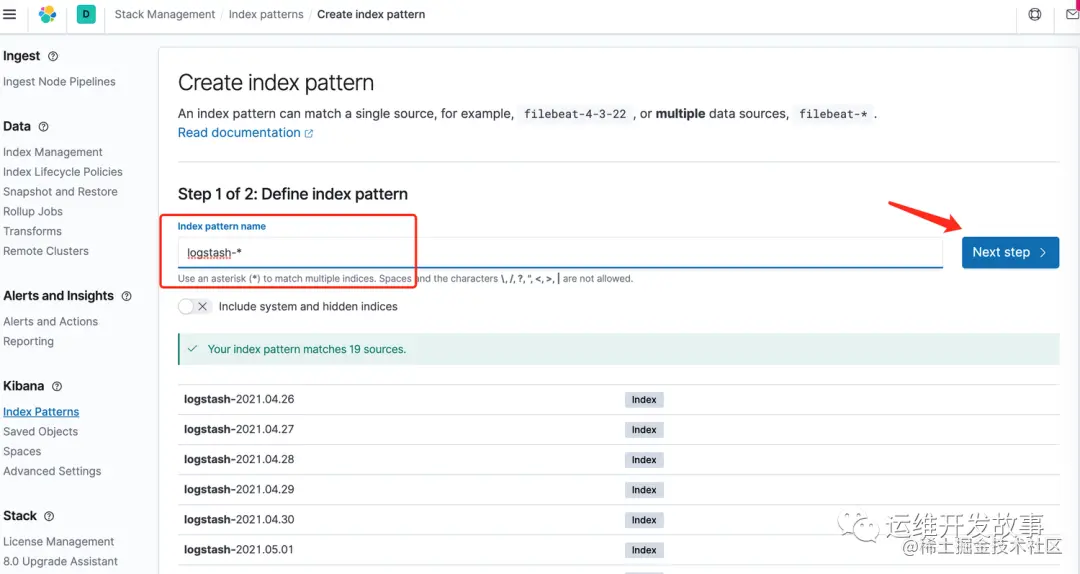Click the logstash-2021.04.29 row
Image resolution: width=1080 pixels, height=574 pixels.
point(618,490)
